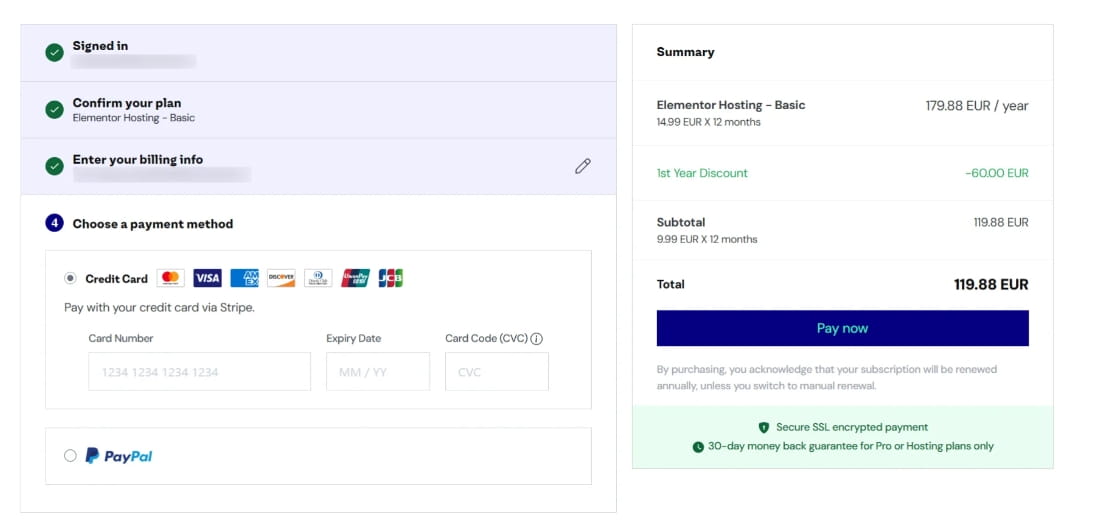Click the Mastercard logo icon
Image resolution: width=1105 pixels, height=530 pixels.
pyautogui.click(x=170, y=278)
